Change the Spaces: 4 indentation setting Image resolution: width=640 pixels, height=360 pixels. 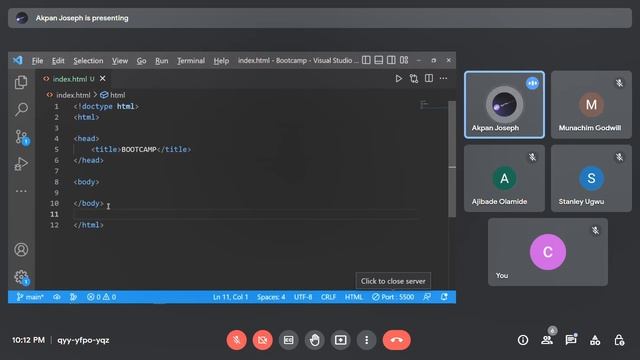tap(271, 297)
